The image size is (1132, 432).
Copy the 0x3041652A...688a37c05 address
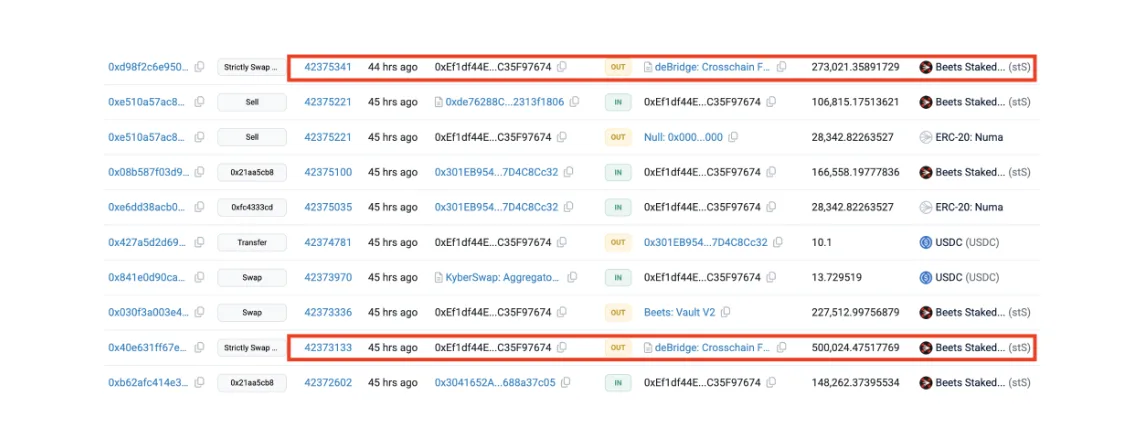coord(565,383)
